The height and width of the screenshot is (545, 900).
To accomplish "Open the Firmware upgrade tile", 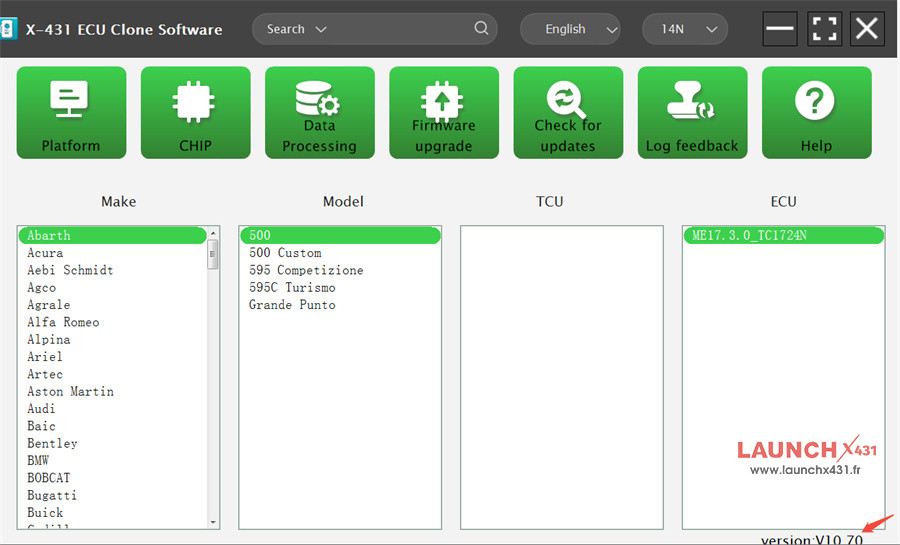I will click(x=444, y=112).
